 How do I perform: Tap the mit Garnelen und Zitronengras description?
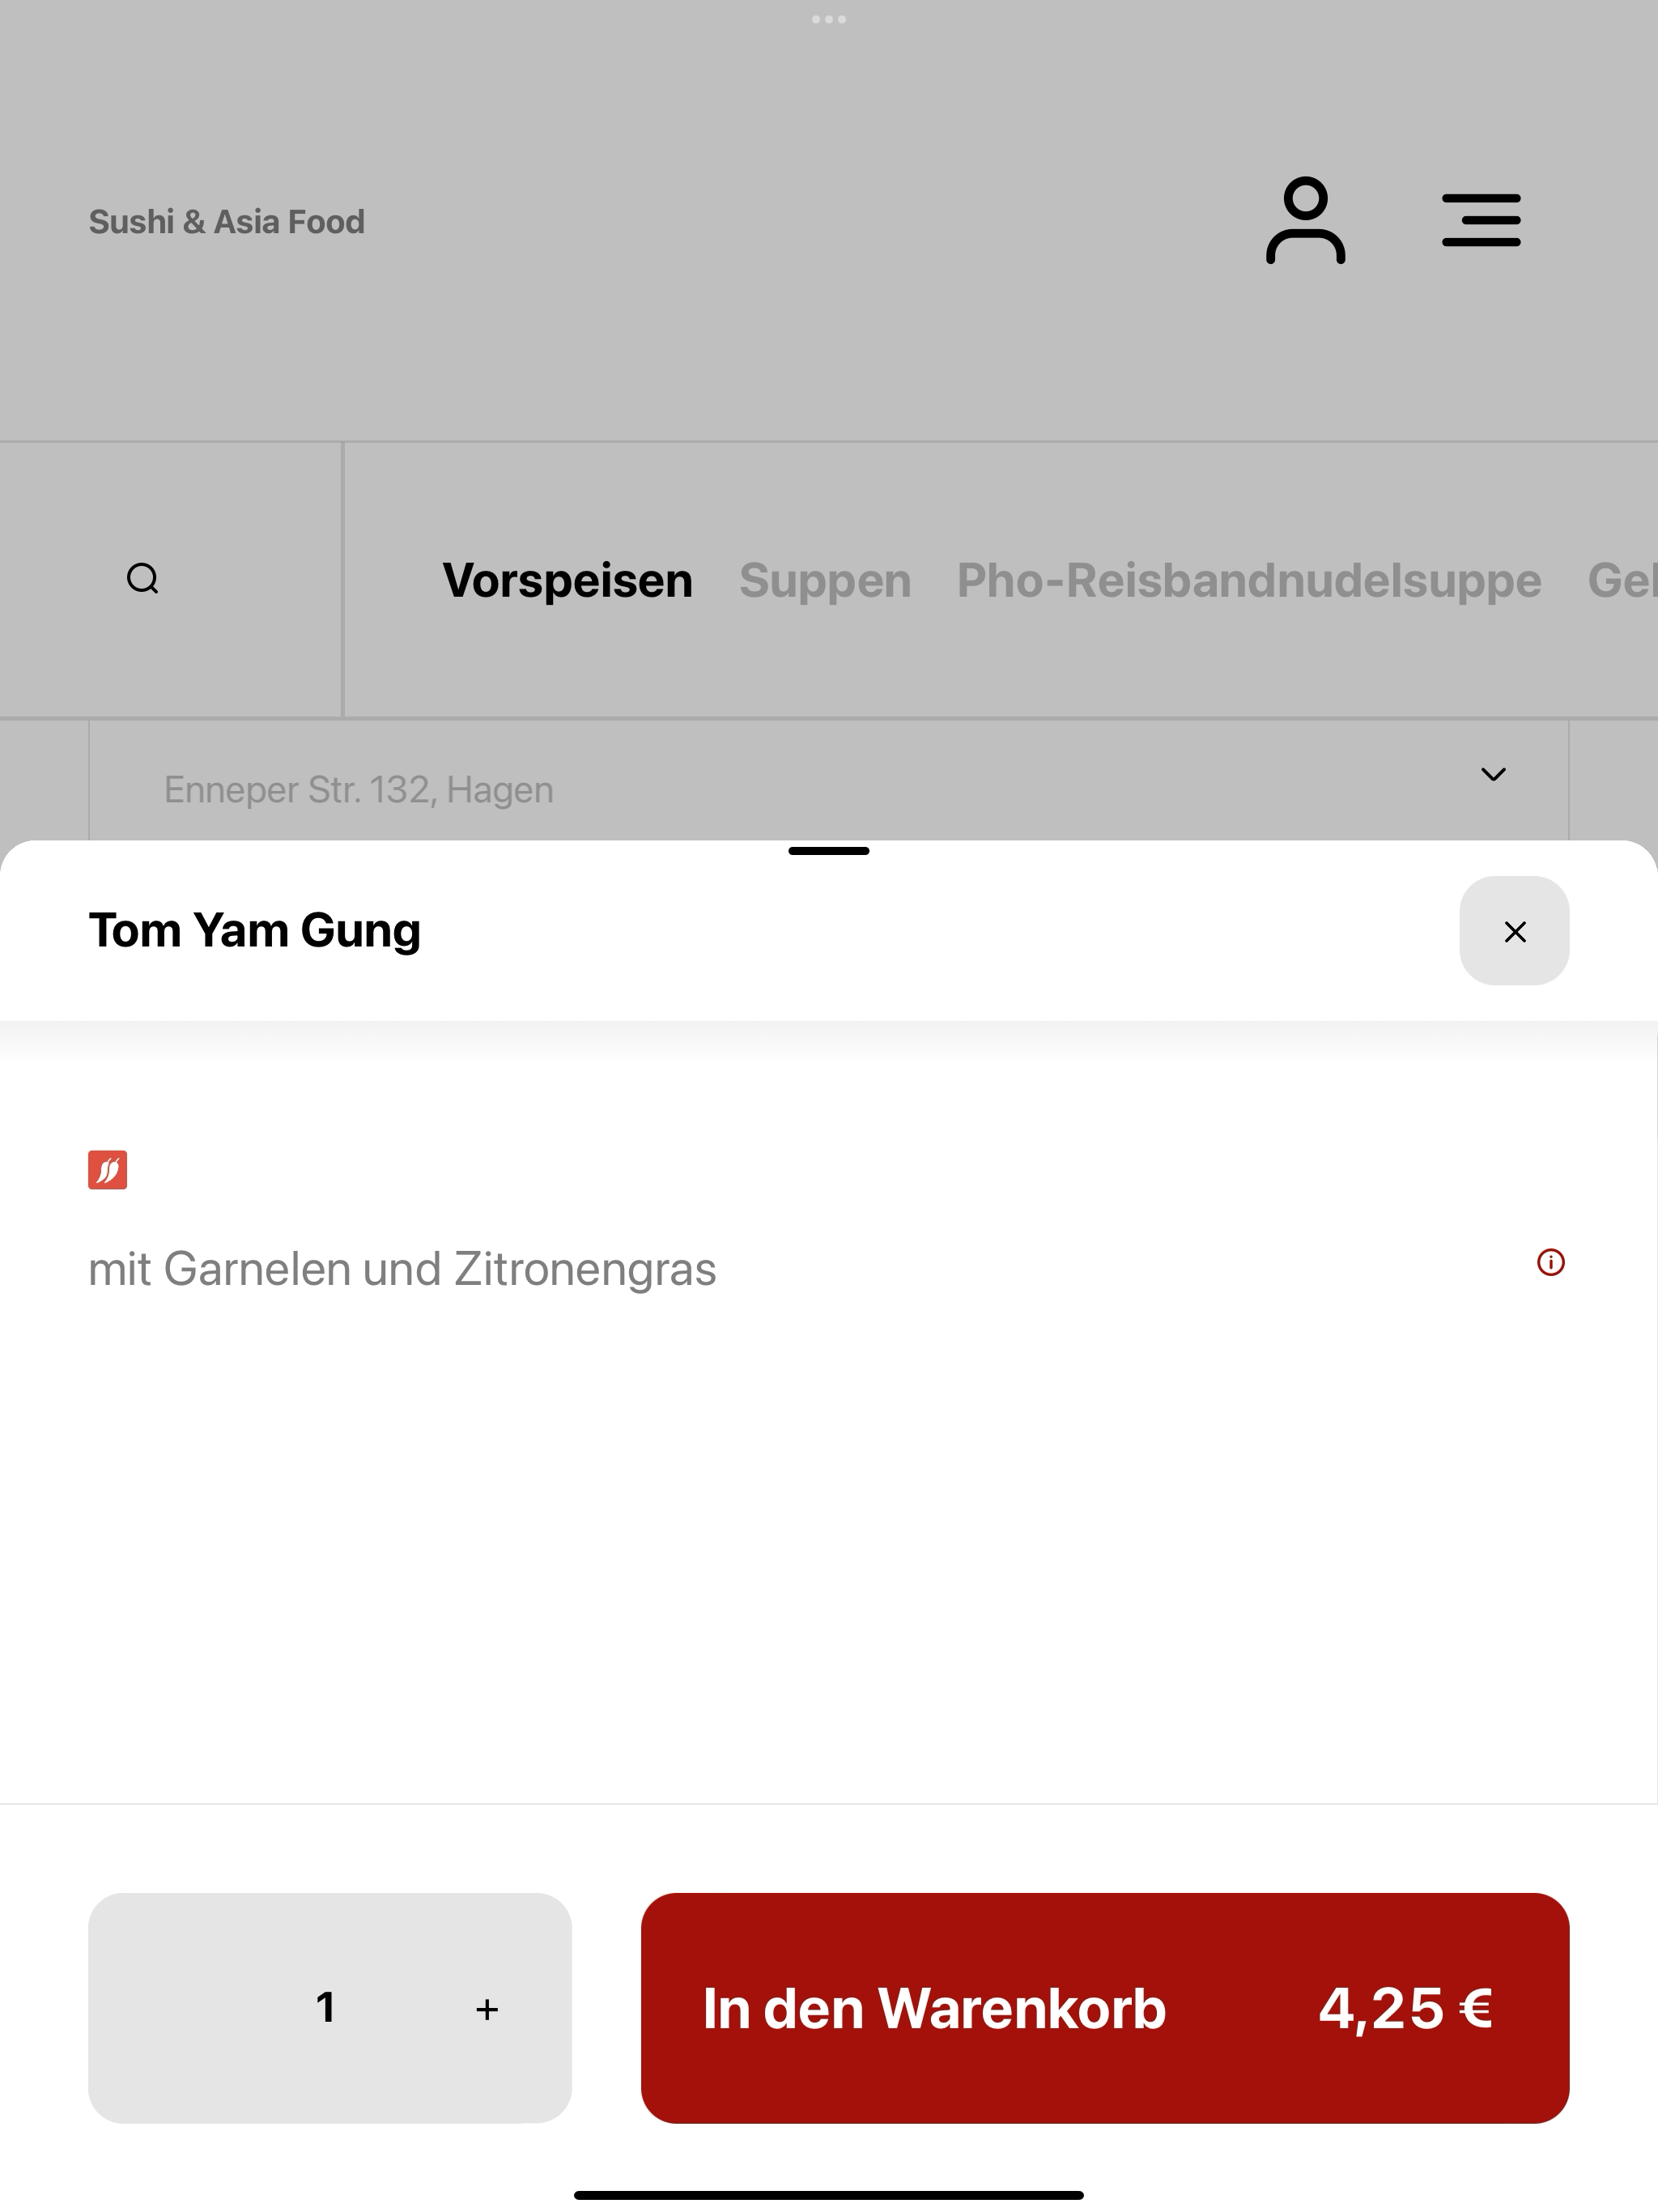click(x=402, y=1270)
